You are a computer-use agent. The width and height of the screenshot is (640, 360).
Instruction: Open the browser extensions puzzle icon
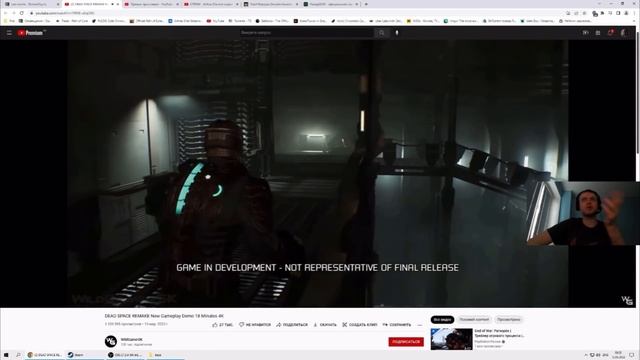pos(602,13)
